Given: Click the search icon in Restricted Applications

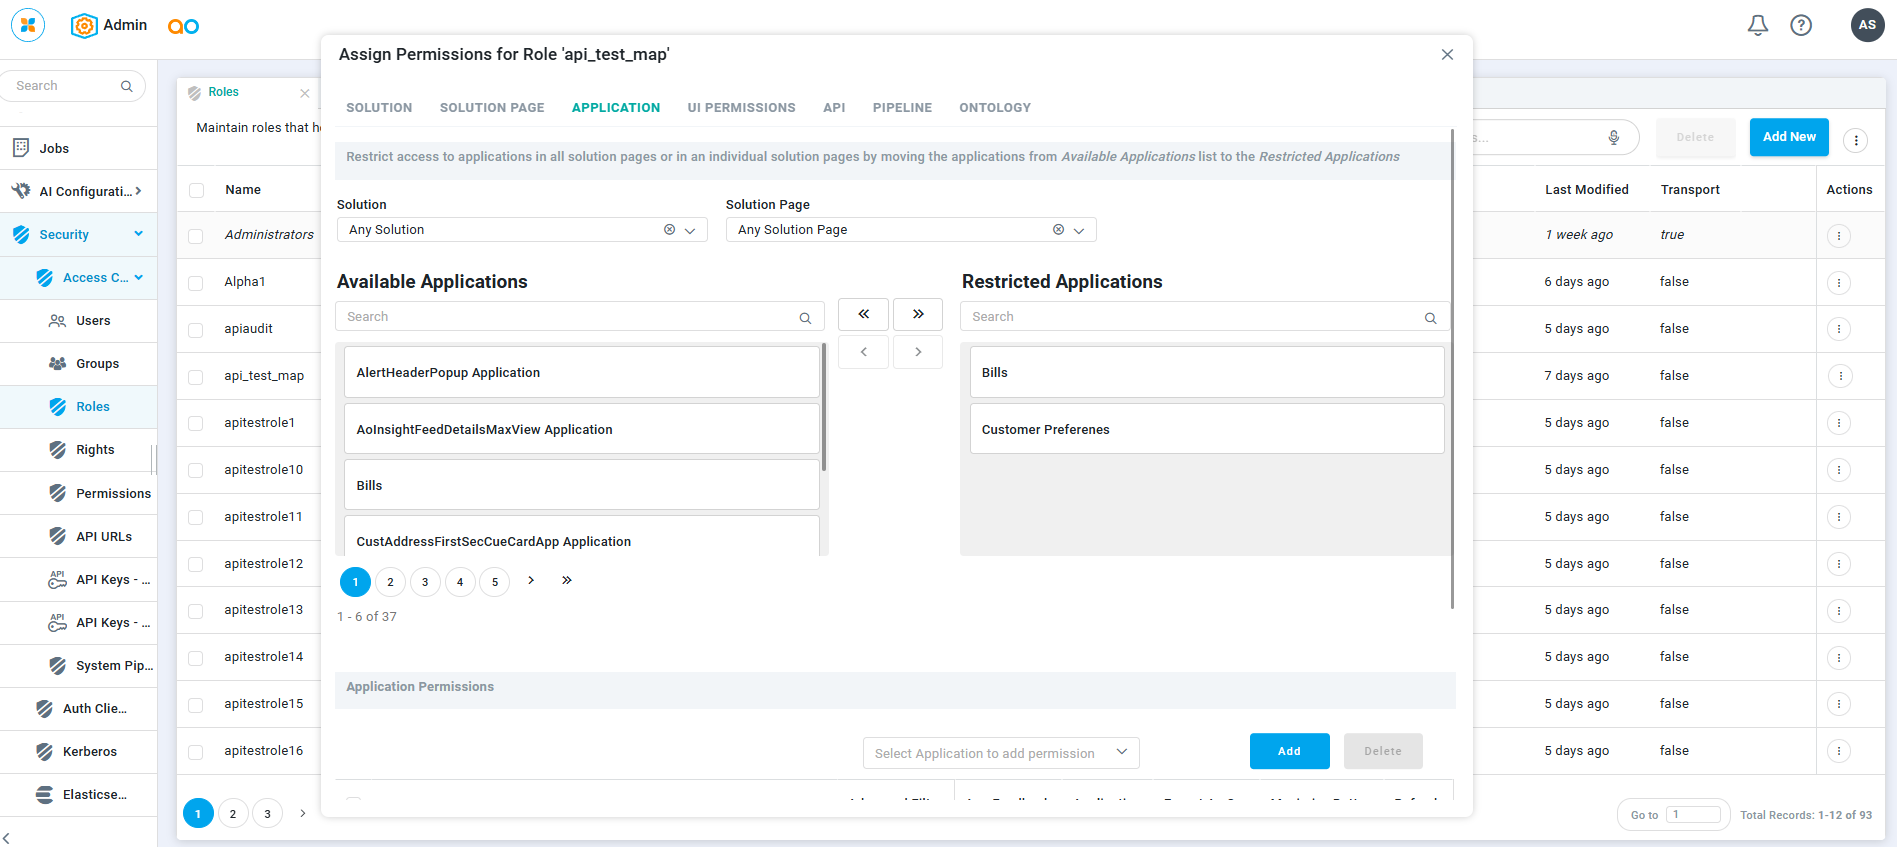Looking at the screenshot, I should click(1430, 318).
